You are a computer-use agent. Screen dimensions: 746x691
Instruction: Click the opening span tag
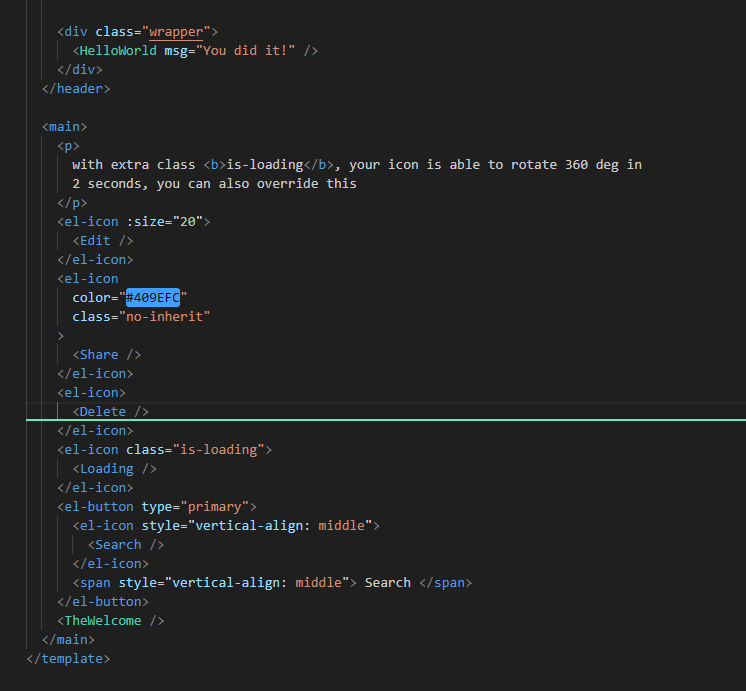pos(95,582)
